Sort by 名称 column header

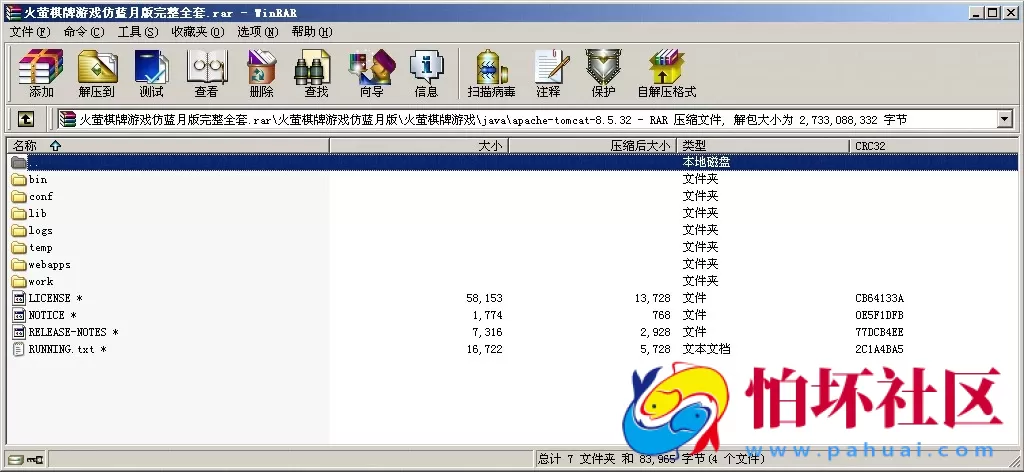click(167, 146)
